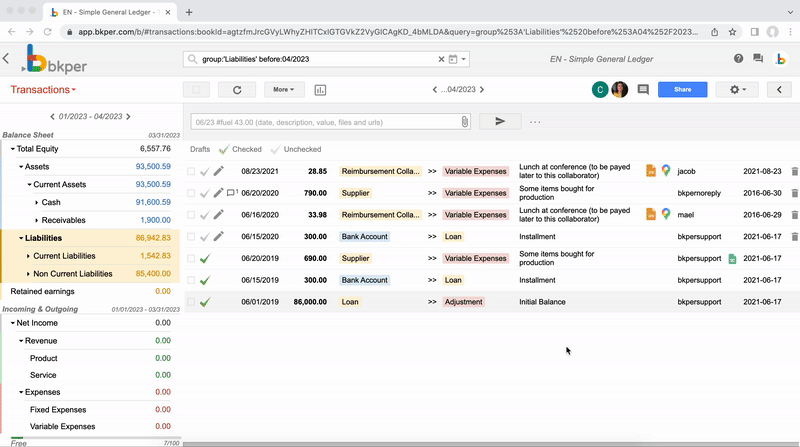The height and width of the screenshot is (447, 800).
Task: Open the search calendar date picker
Action: click(453, 59)
